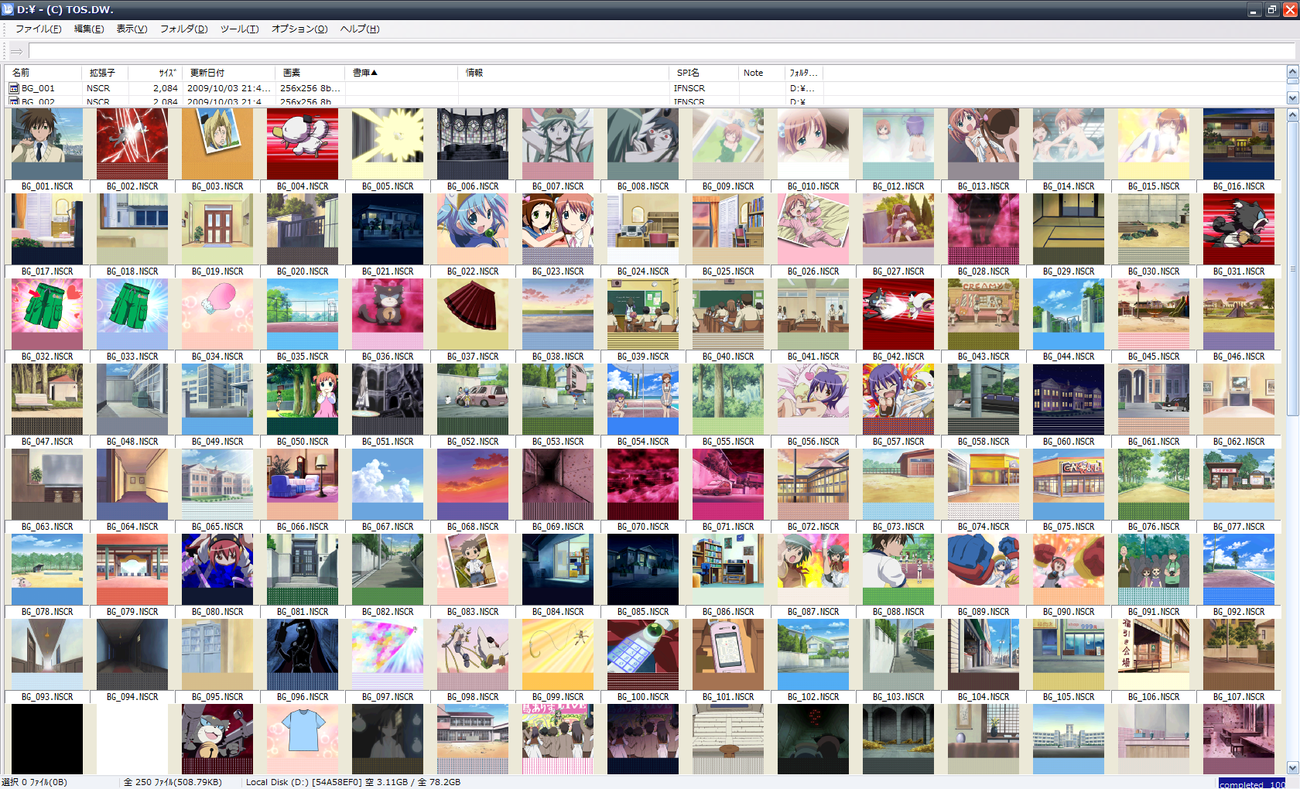The width and height of the screenshot is (1300, 789).
Task: Click the application icon in title bar
Action: tap(8, 9)
